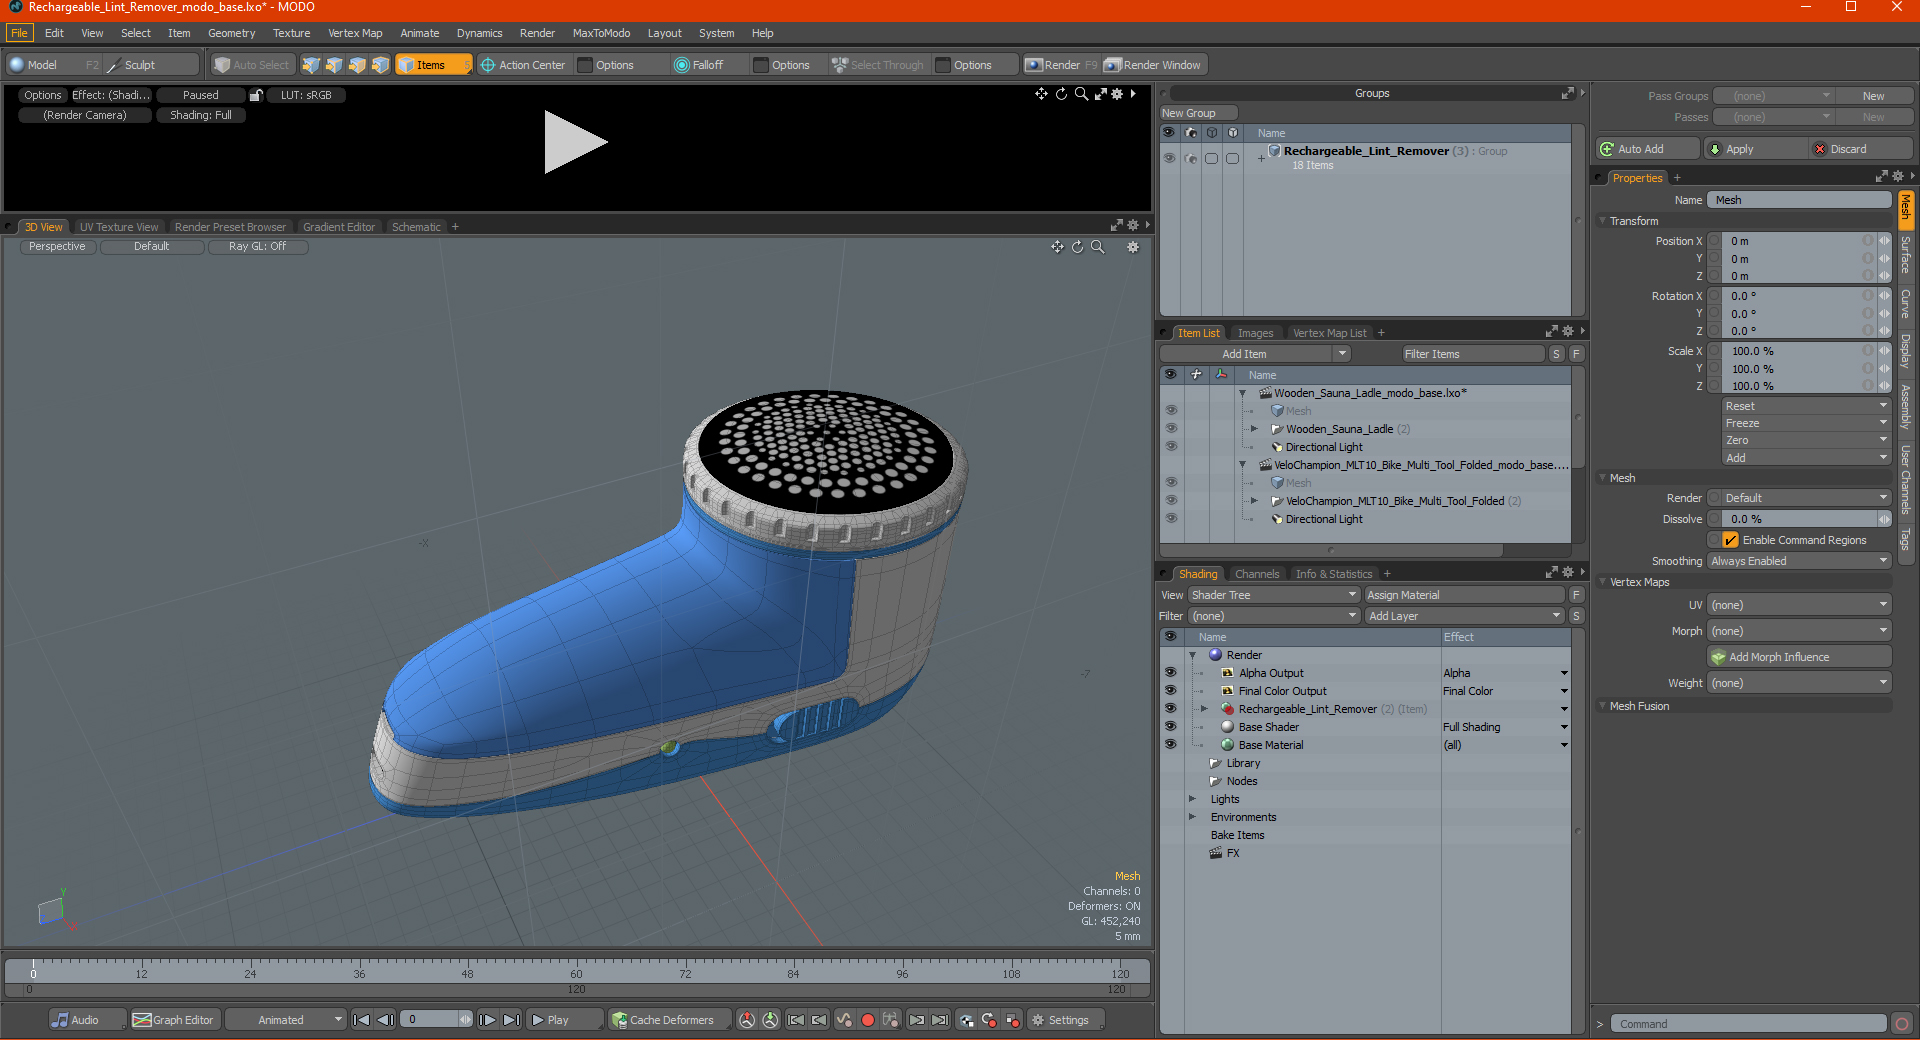Toggle visibility of Wooden_Sauna_Ladle item

(x=1170, y=429)
